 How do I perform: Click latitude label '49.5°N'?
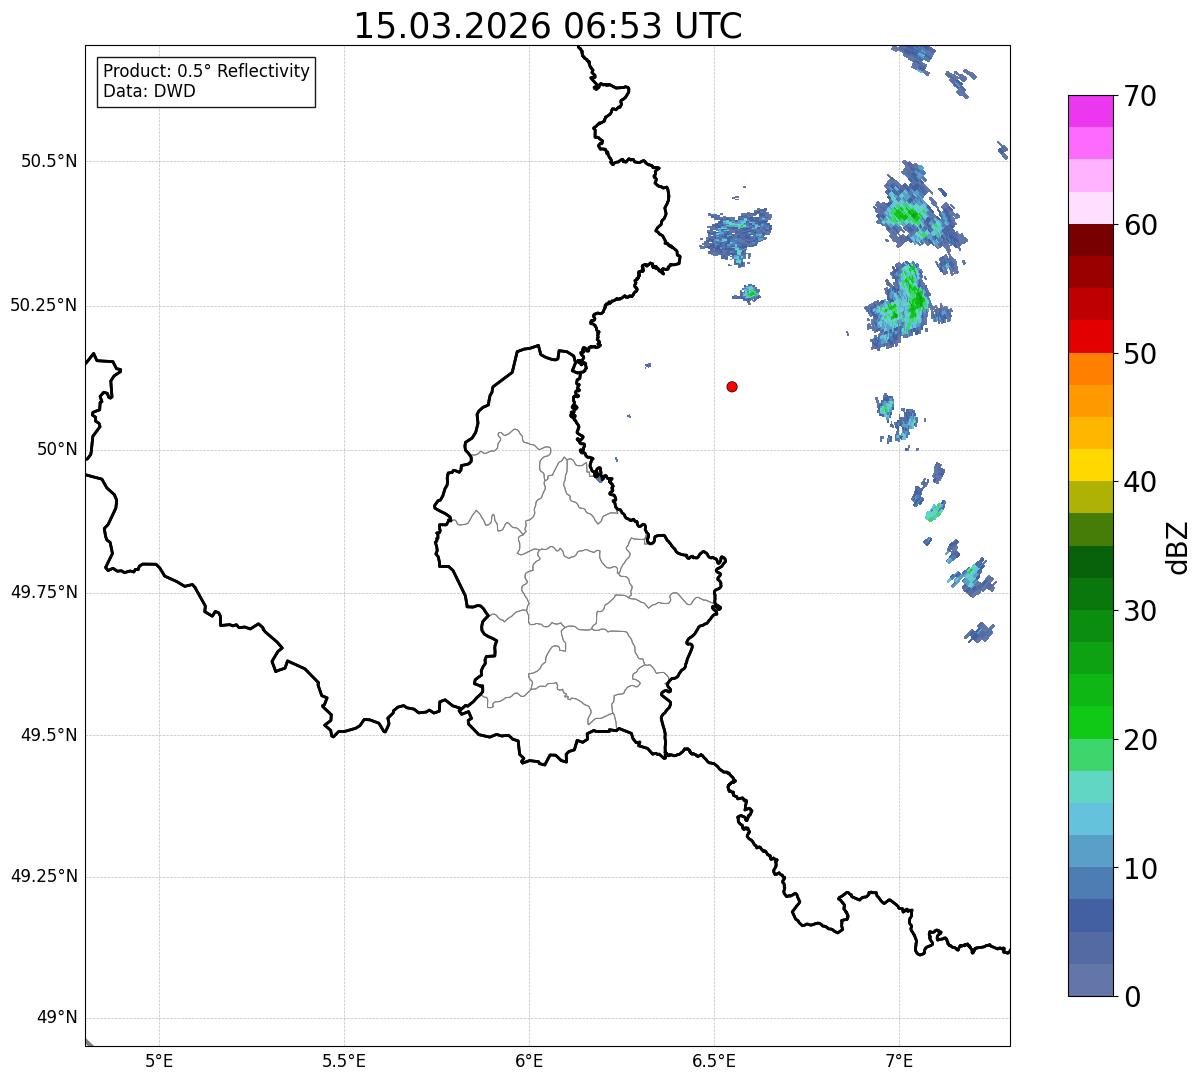(x=48, y=735)
